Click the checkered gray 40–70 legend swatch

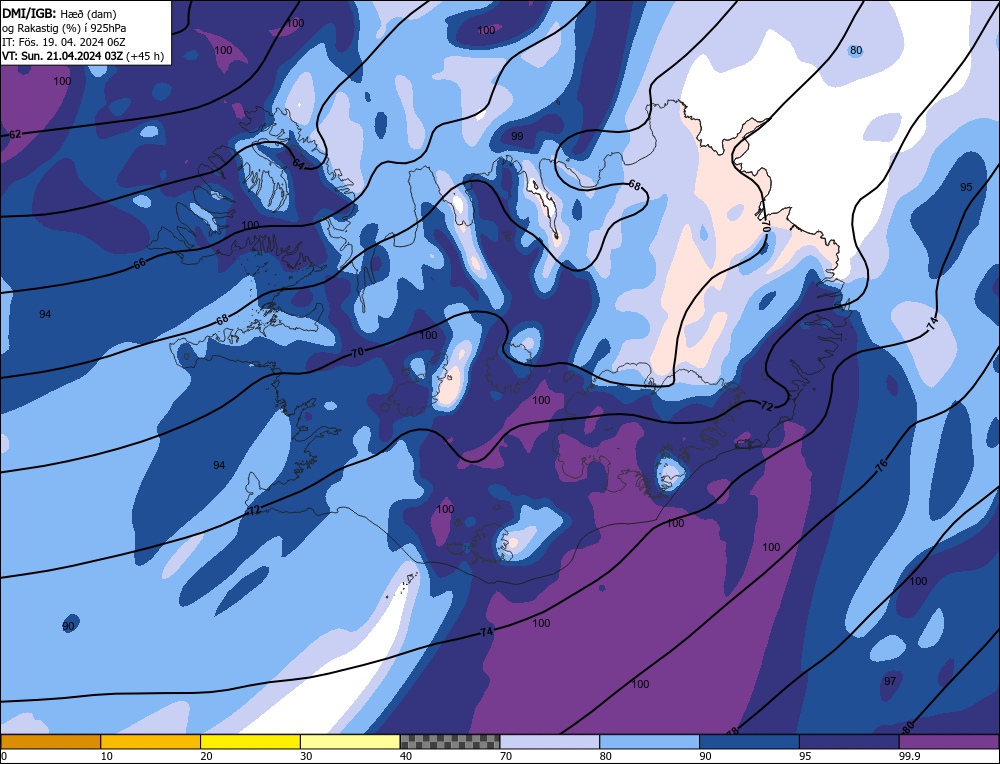tap(450, 742)
